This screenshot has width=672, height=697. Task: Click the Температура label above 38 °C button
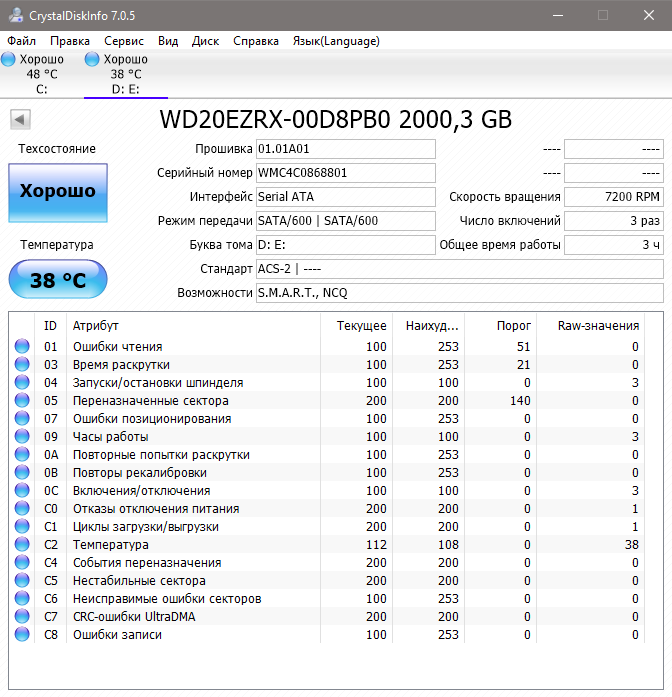pos(57,245)
